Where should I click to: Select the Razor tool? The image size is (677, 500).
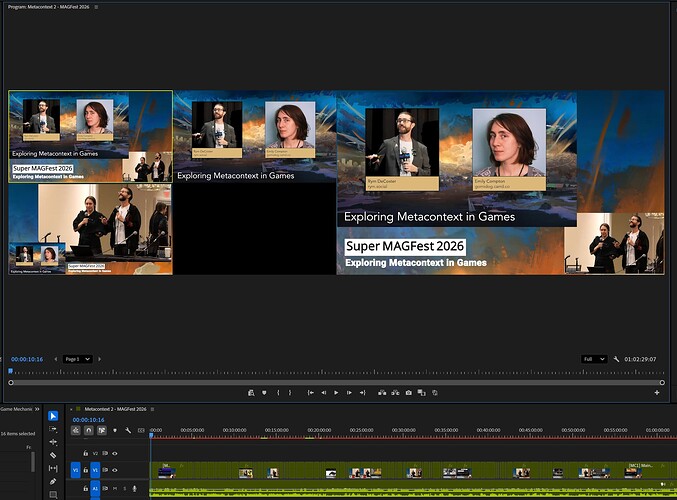click(x=53, y=455)
